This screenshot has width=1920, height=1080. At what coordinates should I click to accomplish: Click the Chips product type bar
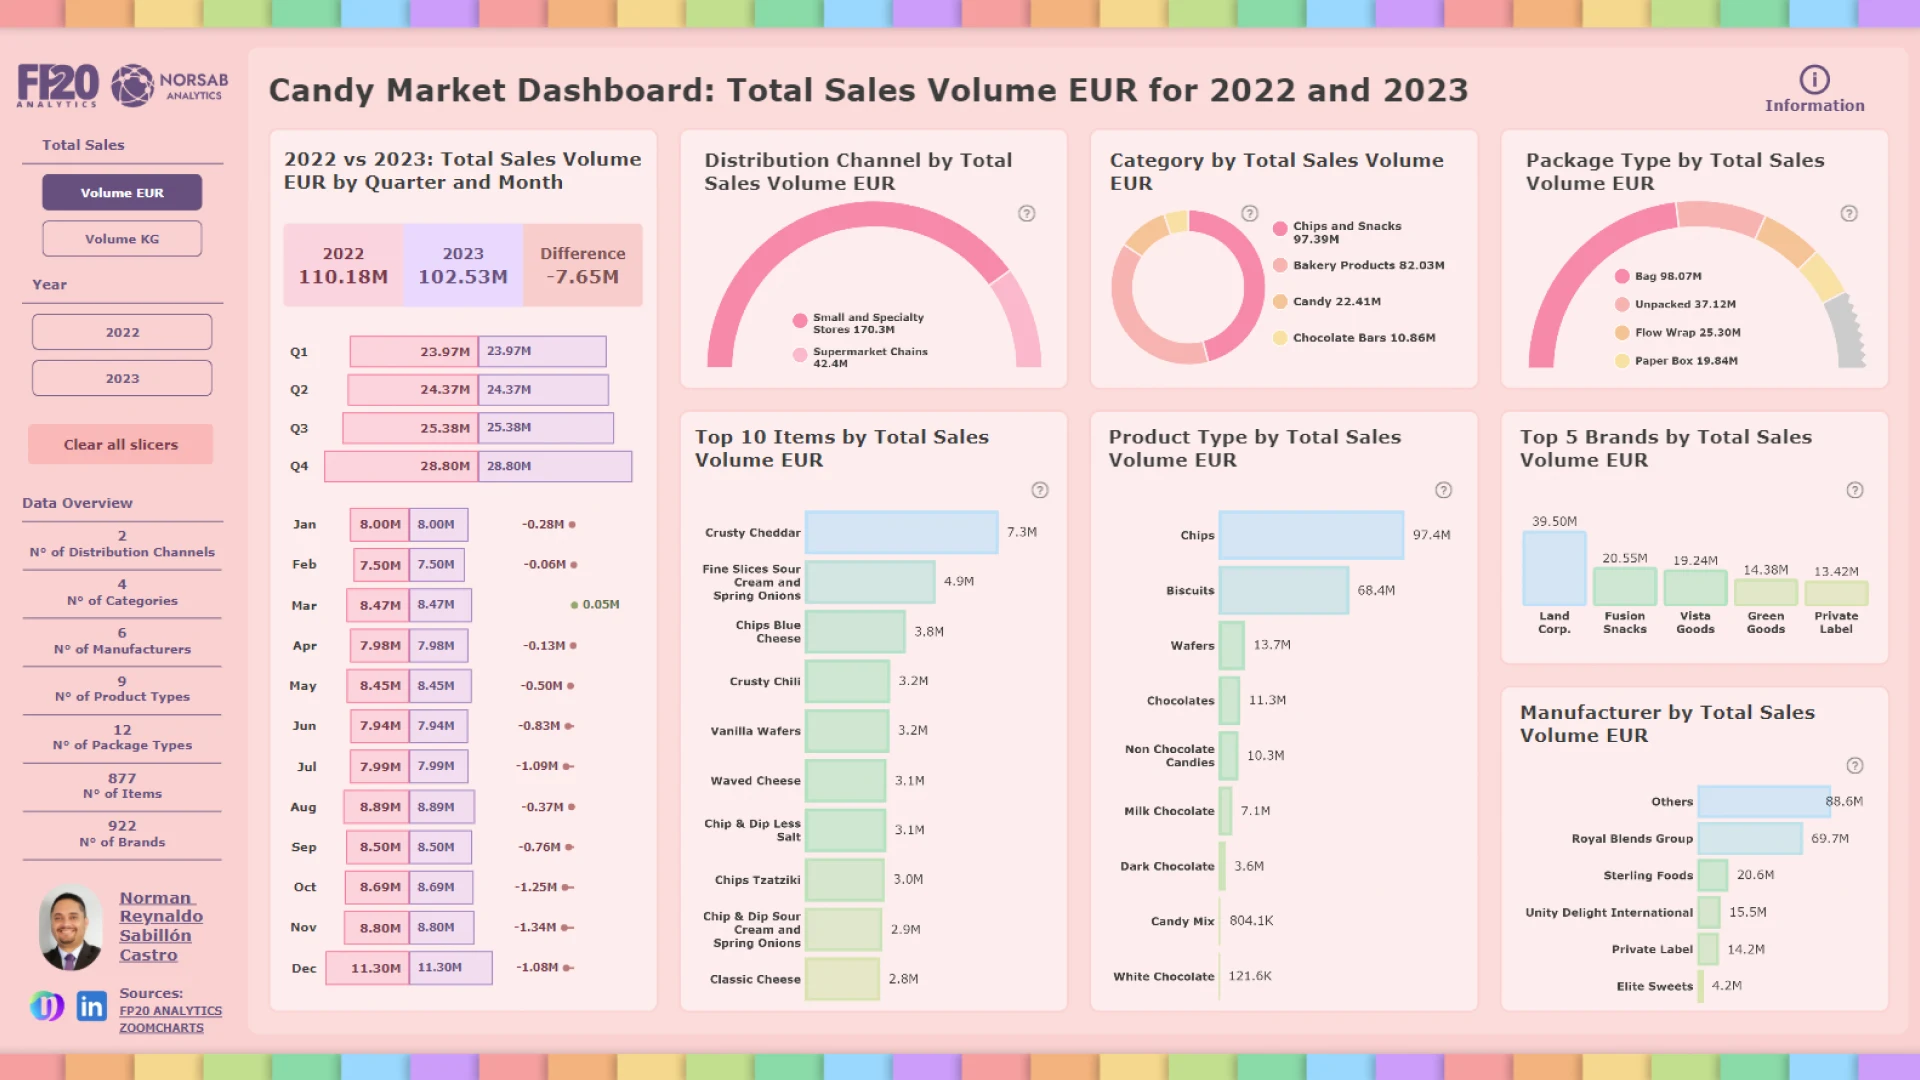[1311, 535]
